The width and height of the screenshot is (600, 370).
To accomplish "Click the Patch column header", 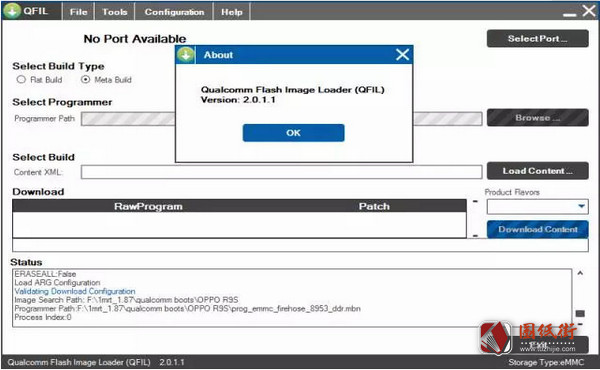I will 374,206.
